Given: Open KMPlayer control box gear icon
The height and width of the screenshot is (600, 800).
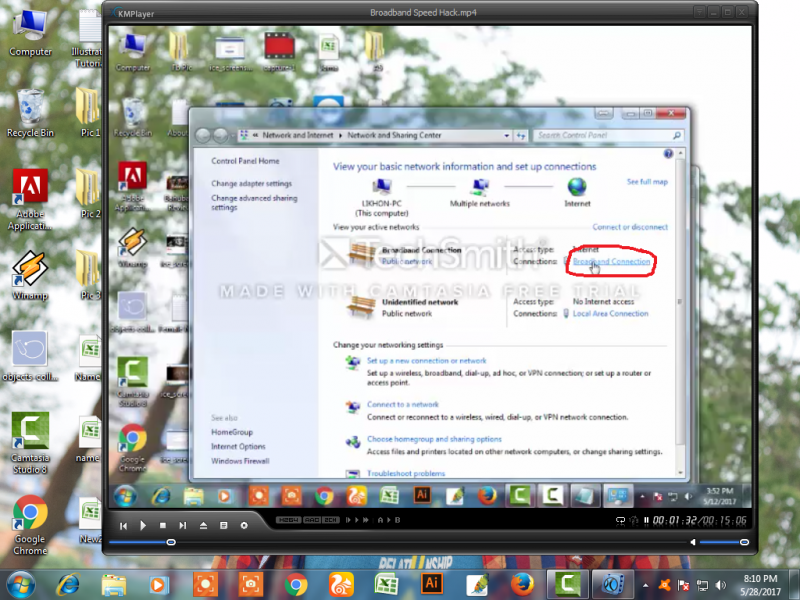Looking at the screenshot, I should coord(244,525).
